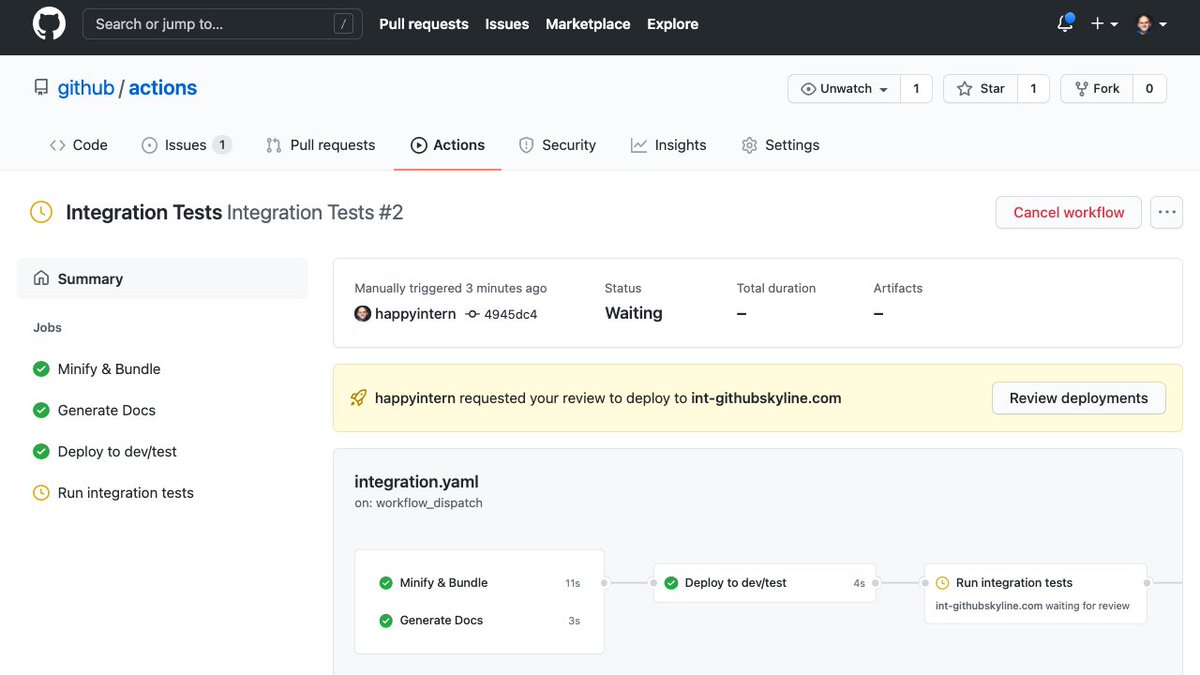
Task: Click the Fork icon
Action: (1082, 89)
